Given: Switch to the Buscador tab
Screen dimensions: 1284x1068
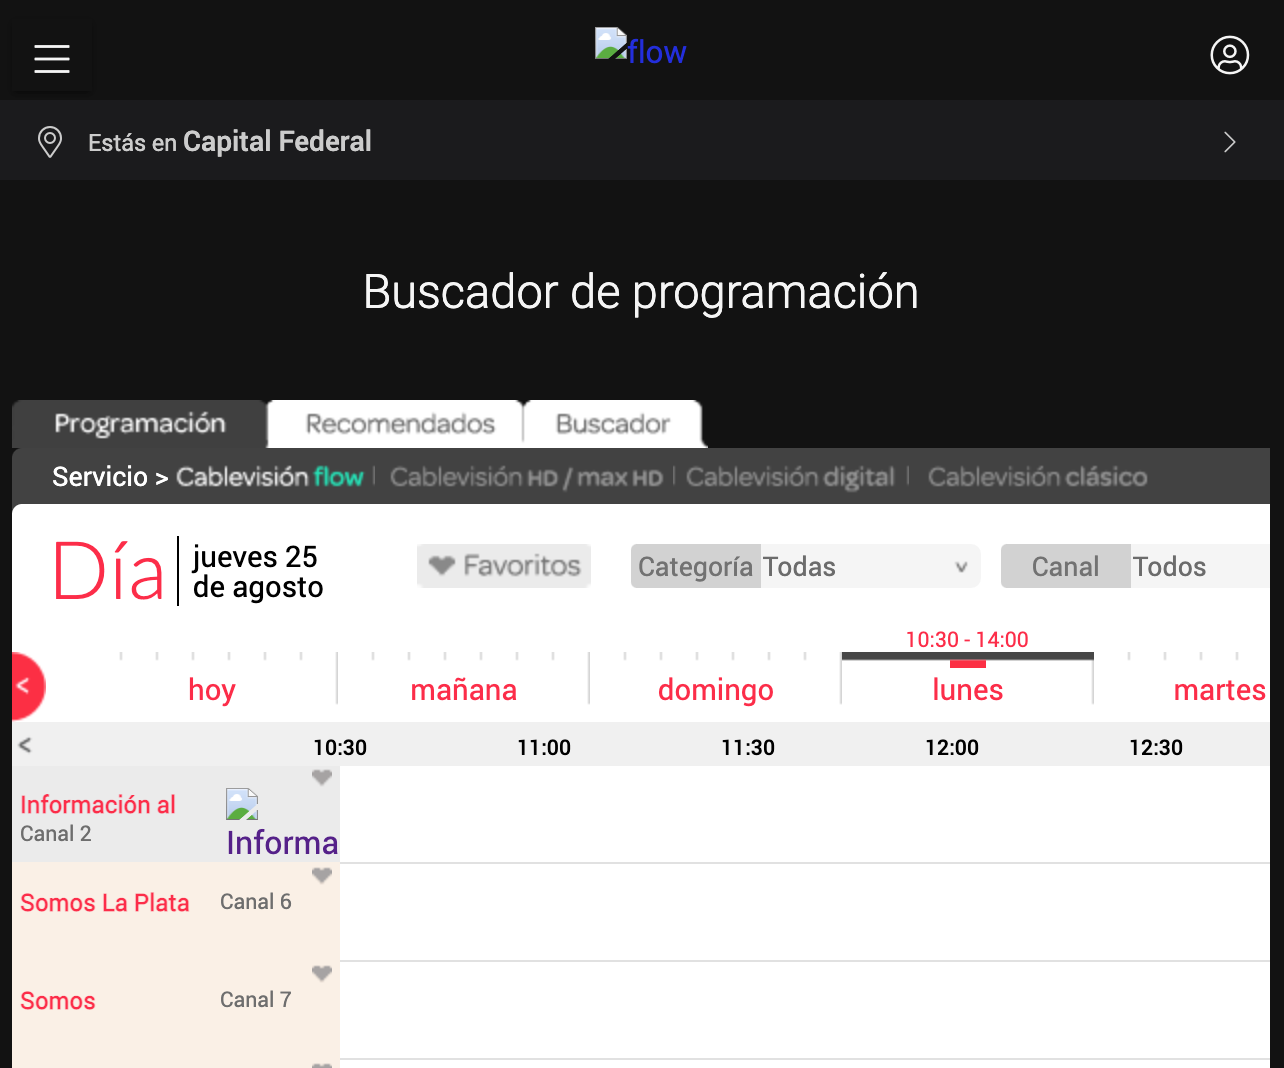Looking at the screenshot, I should (613, 424).
